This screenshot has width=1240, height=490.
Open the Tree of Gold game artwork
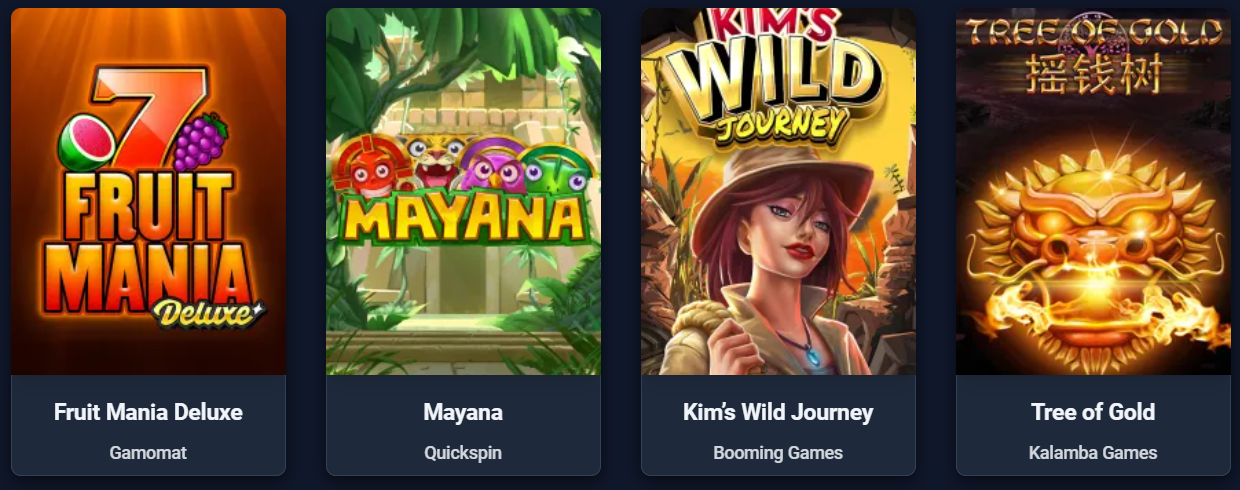pyautogui.click(x=1093, y=192)
